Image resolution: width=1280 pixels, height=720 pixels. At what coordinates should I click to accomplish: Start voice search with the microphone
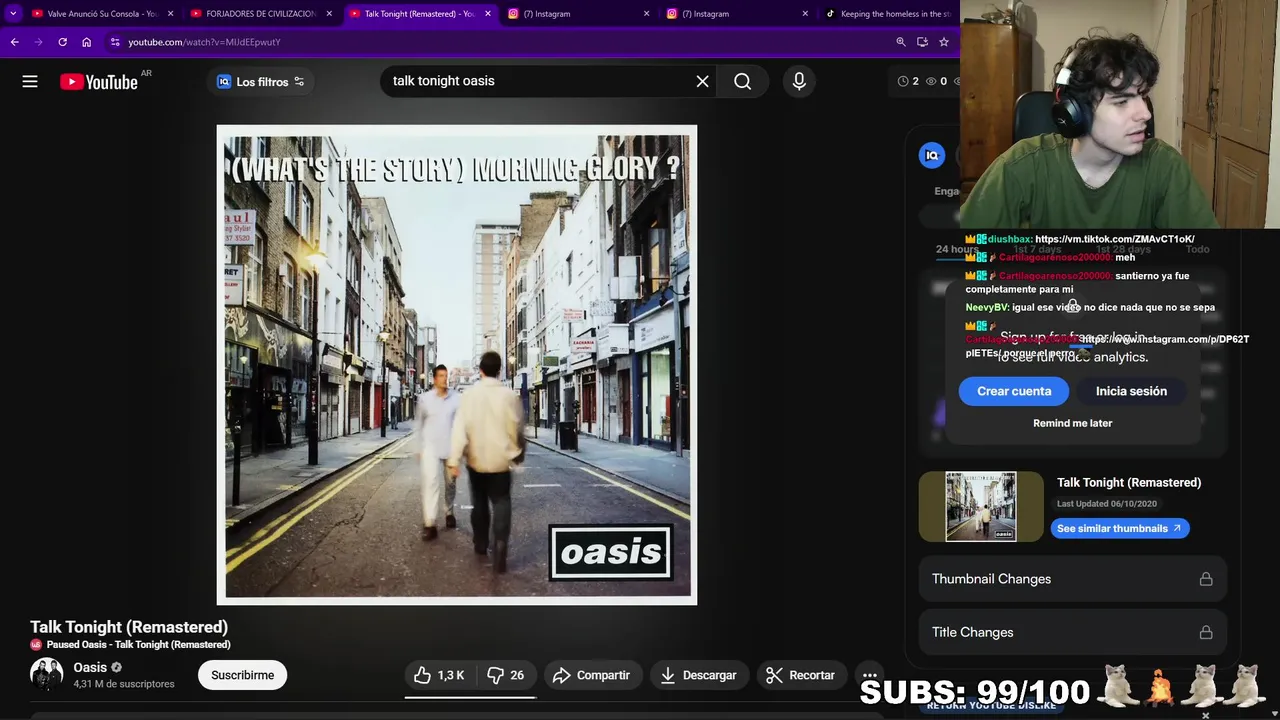[x=799, y=81]
